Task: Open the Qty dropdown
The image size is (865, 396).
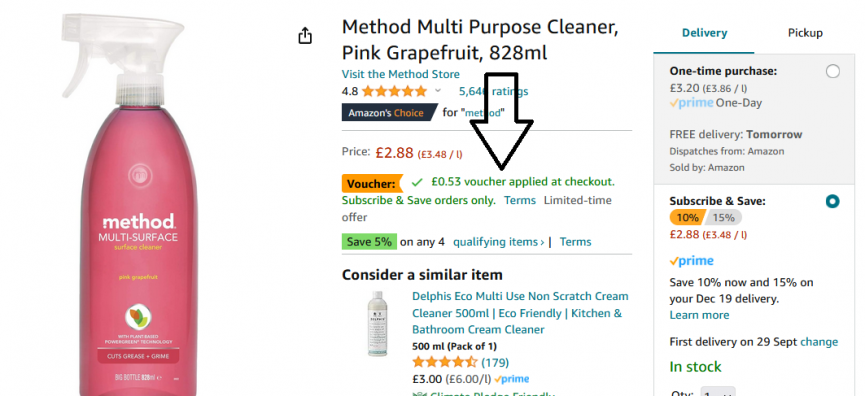Action: (x=717, y=392)
